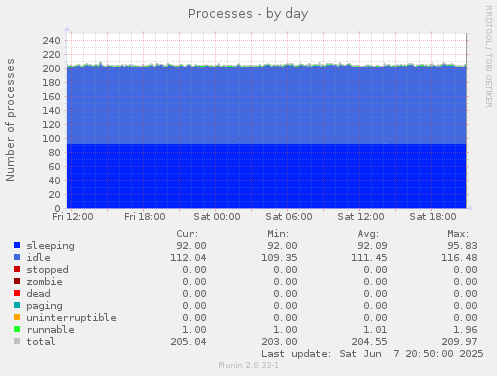Click the 100 y-axis tick label
Screen dimensions: 497x376
pyautogui.click(x=51, y=139)
